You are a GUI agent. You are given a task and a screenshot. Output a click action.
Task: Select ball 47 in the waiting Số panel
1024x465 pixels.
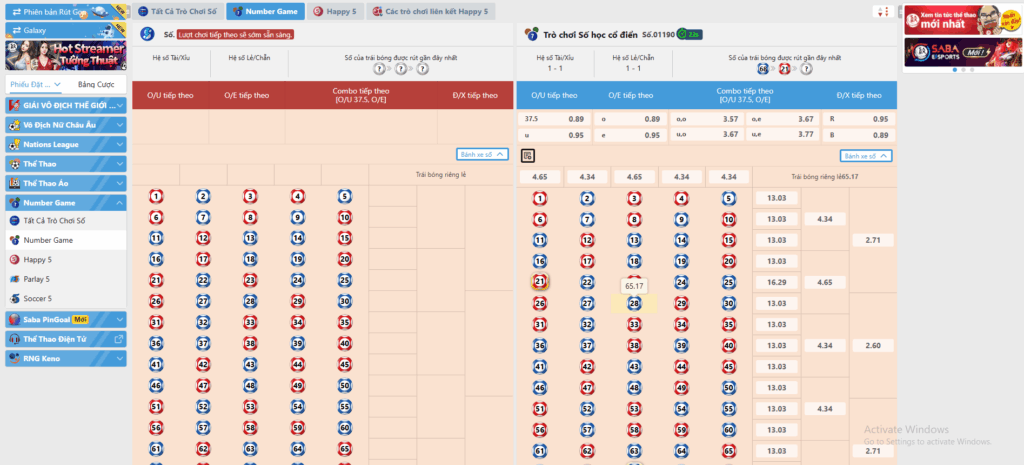(x=203, y=386)
